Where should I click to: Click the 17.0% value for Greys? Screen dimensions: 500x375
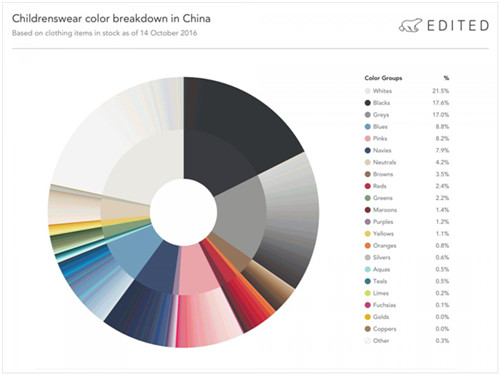(441, 115)
